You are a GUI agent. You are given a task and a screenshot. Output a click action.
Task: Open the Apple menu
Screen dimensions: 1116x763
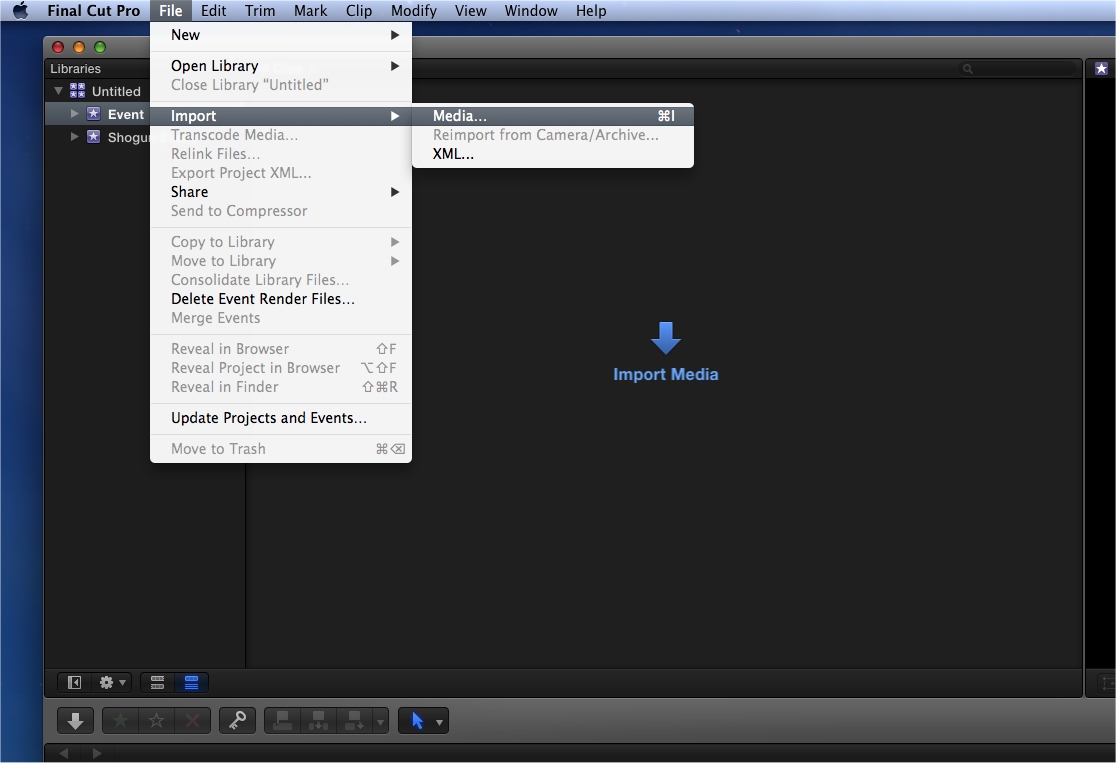pos(20,11)
